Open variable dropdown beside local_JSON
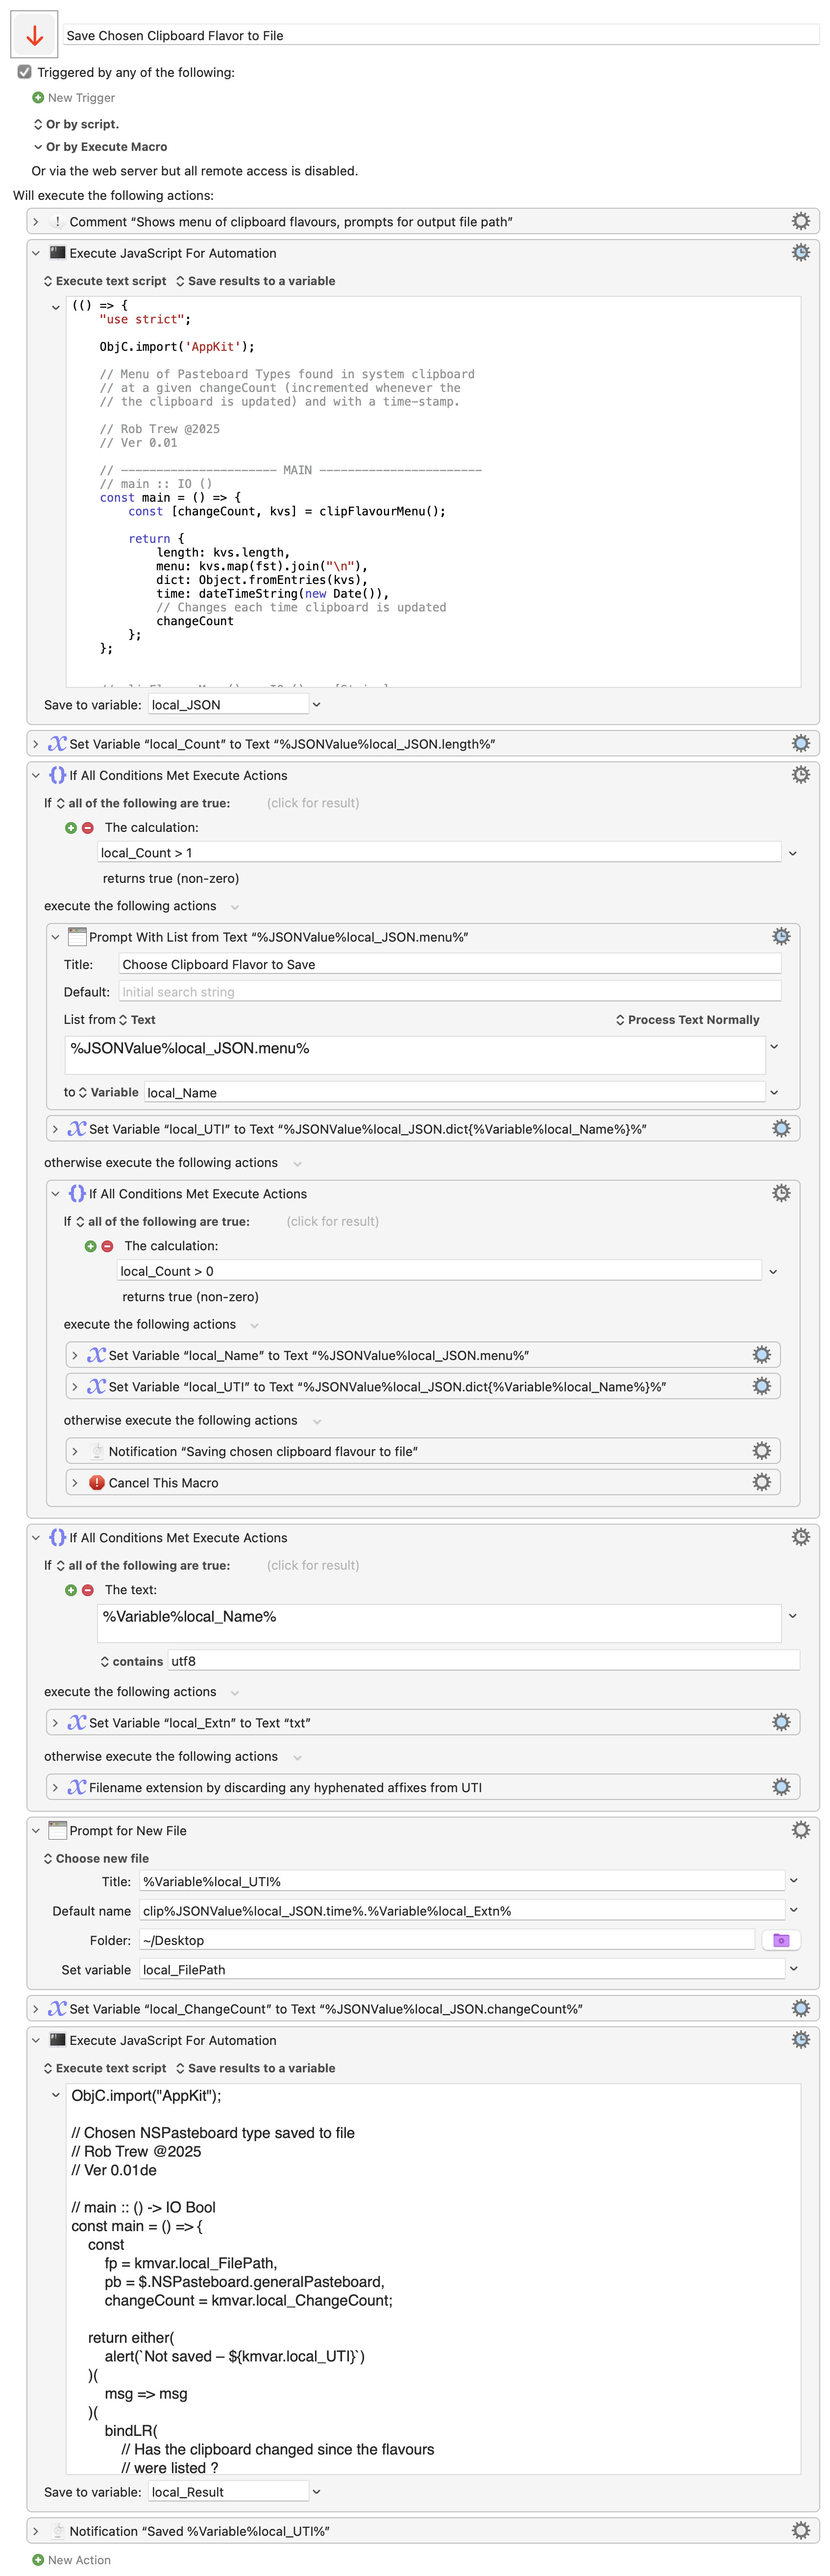This screenshot has height=2576, width=830. 317,704
